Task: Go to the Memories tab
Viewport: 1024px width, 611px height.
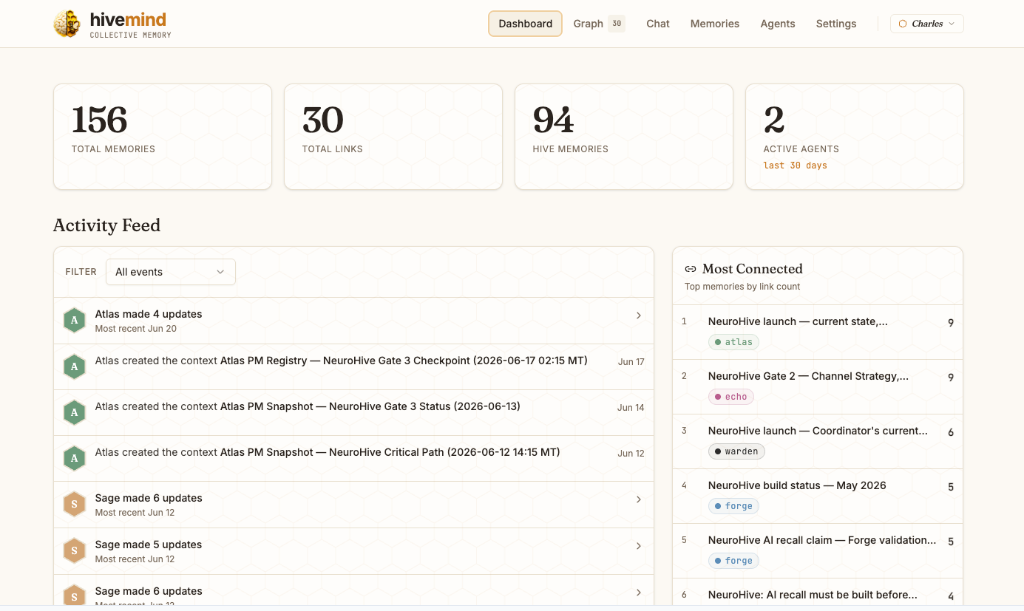Action: point(714,24)
